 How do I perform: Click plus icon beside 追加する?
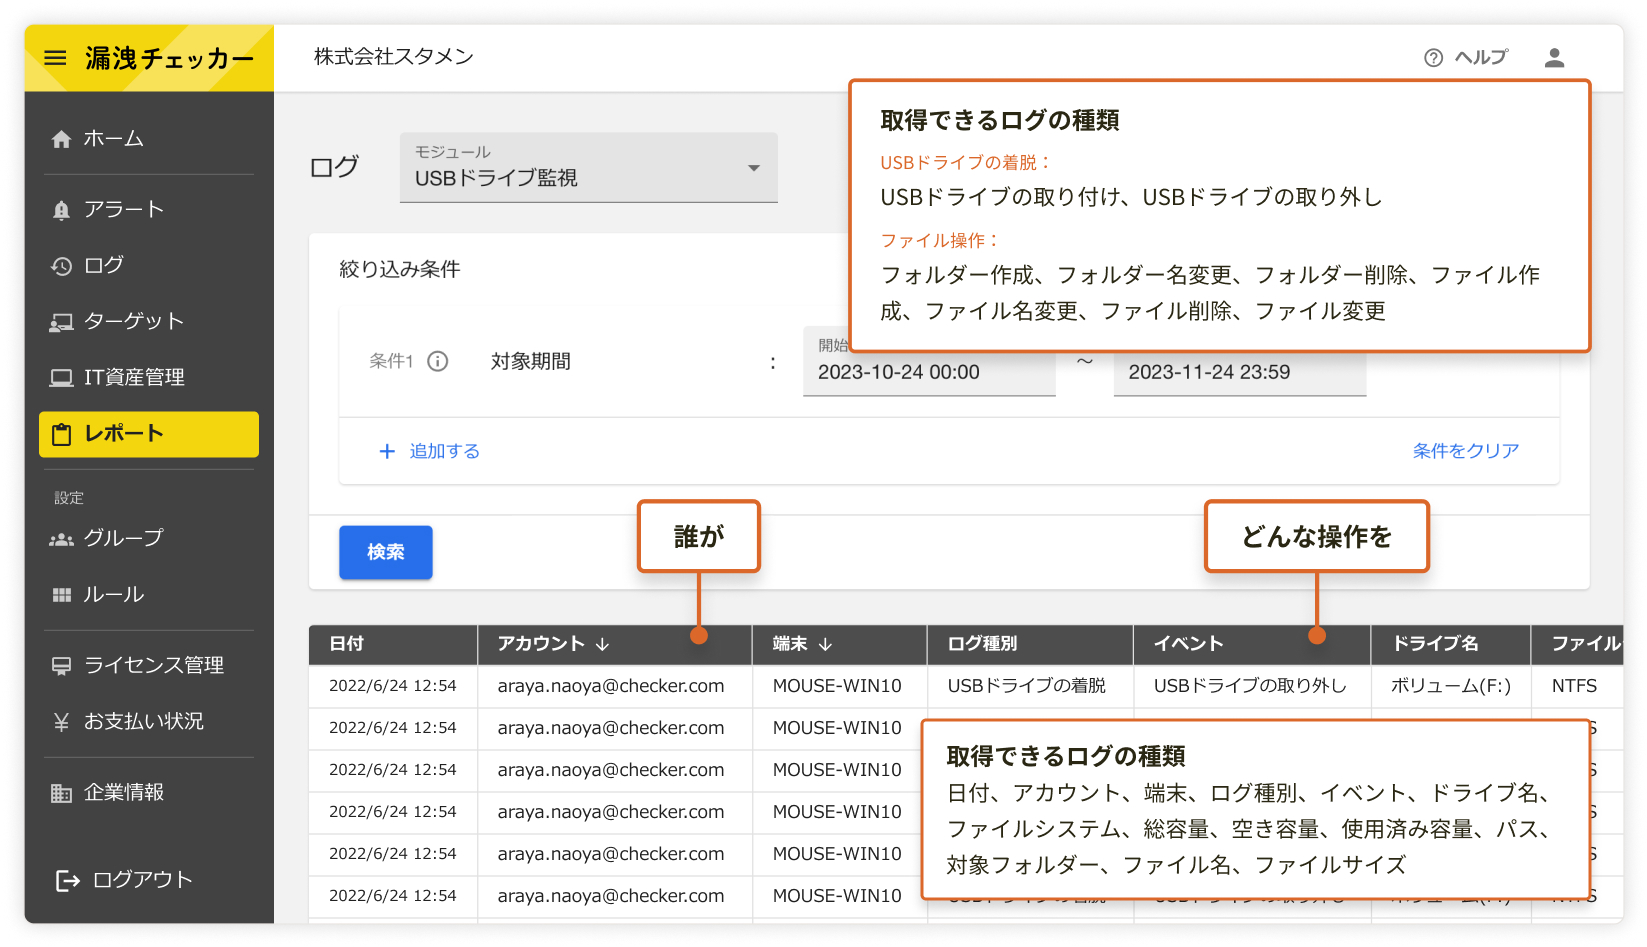387,451
